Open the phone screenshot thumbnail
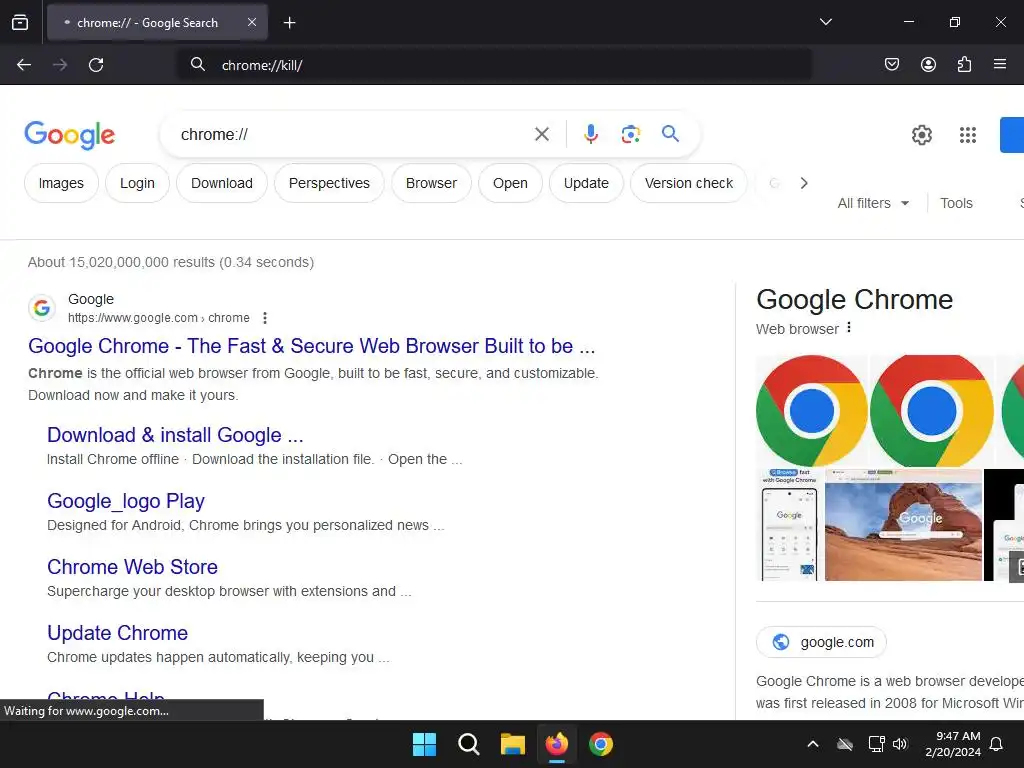Image resolution: width=1024 pixels, height=768 pixels. point(790,524)
